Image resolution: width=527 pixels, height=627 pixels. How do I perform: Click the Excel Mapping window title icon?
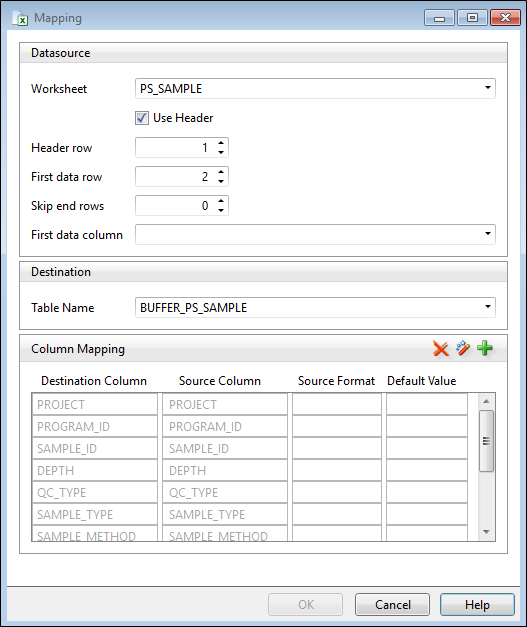(x=20, y=18)
